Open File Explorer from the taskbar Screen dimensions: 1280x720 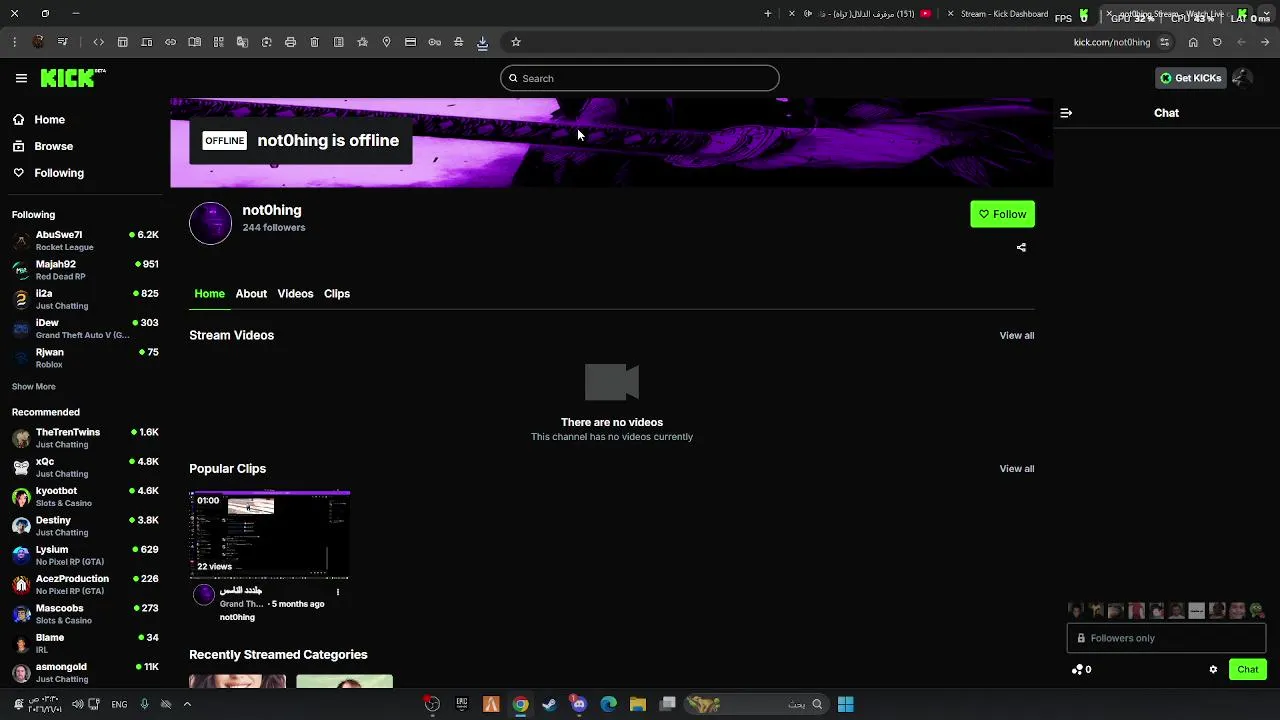tap(637, 704)
